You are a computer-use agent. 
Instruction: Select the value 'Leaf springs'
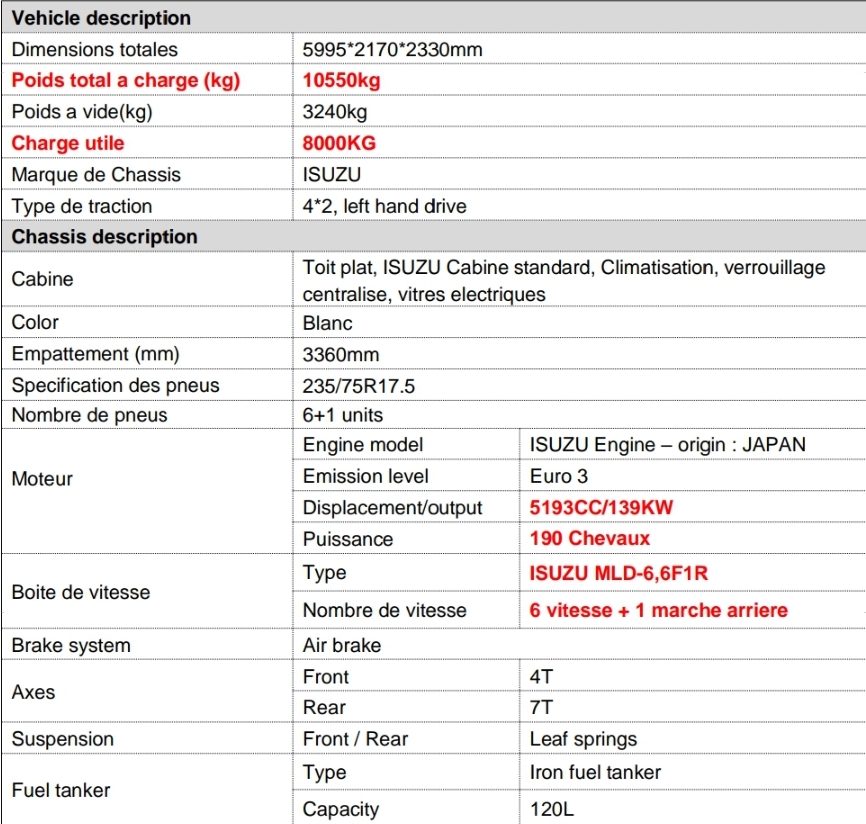(583, 740)
